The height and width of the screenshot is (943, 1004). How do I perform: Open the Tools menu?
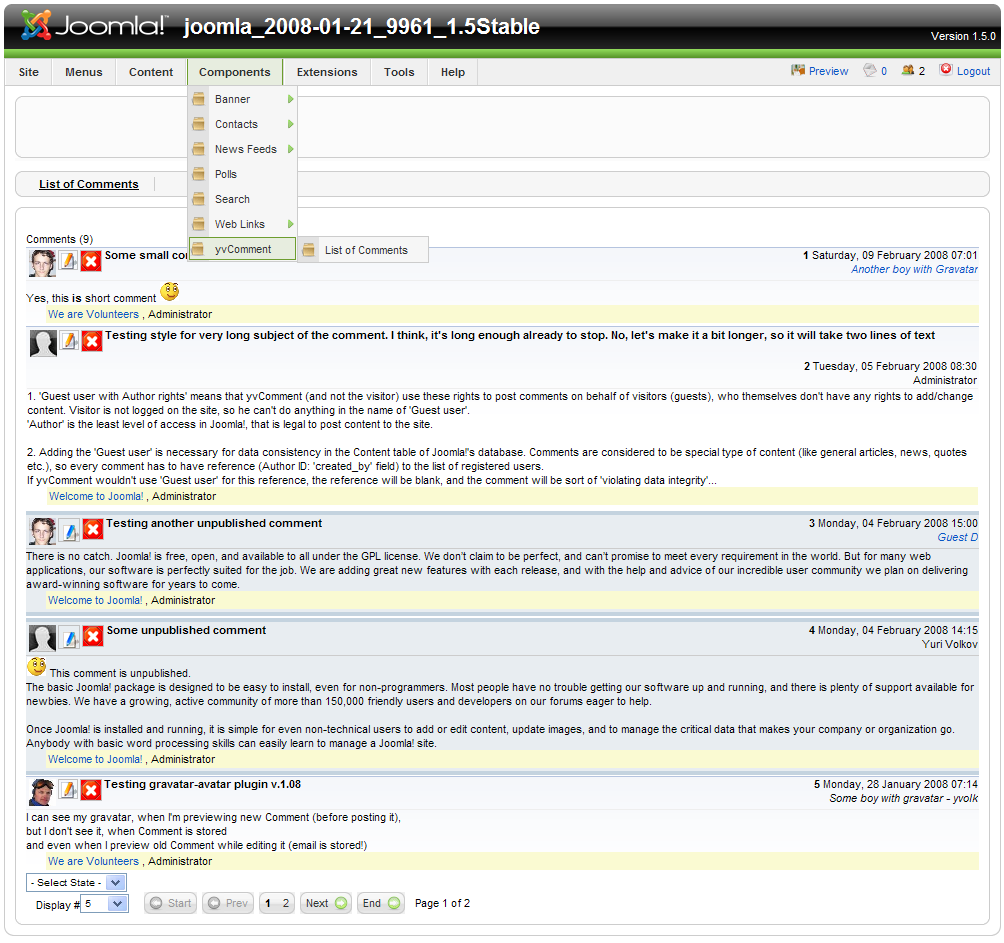(x=400, y=72)
